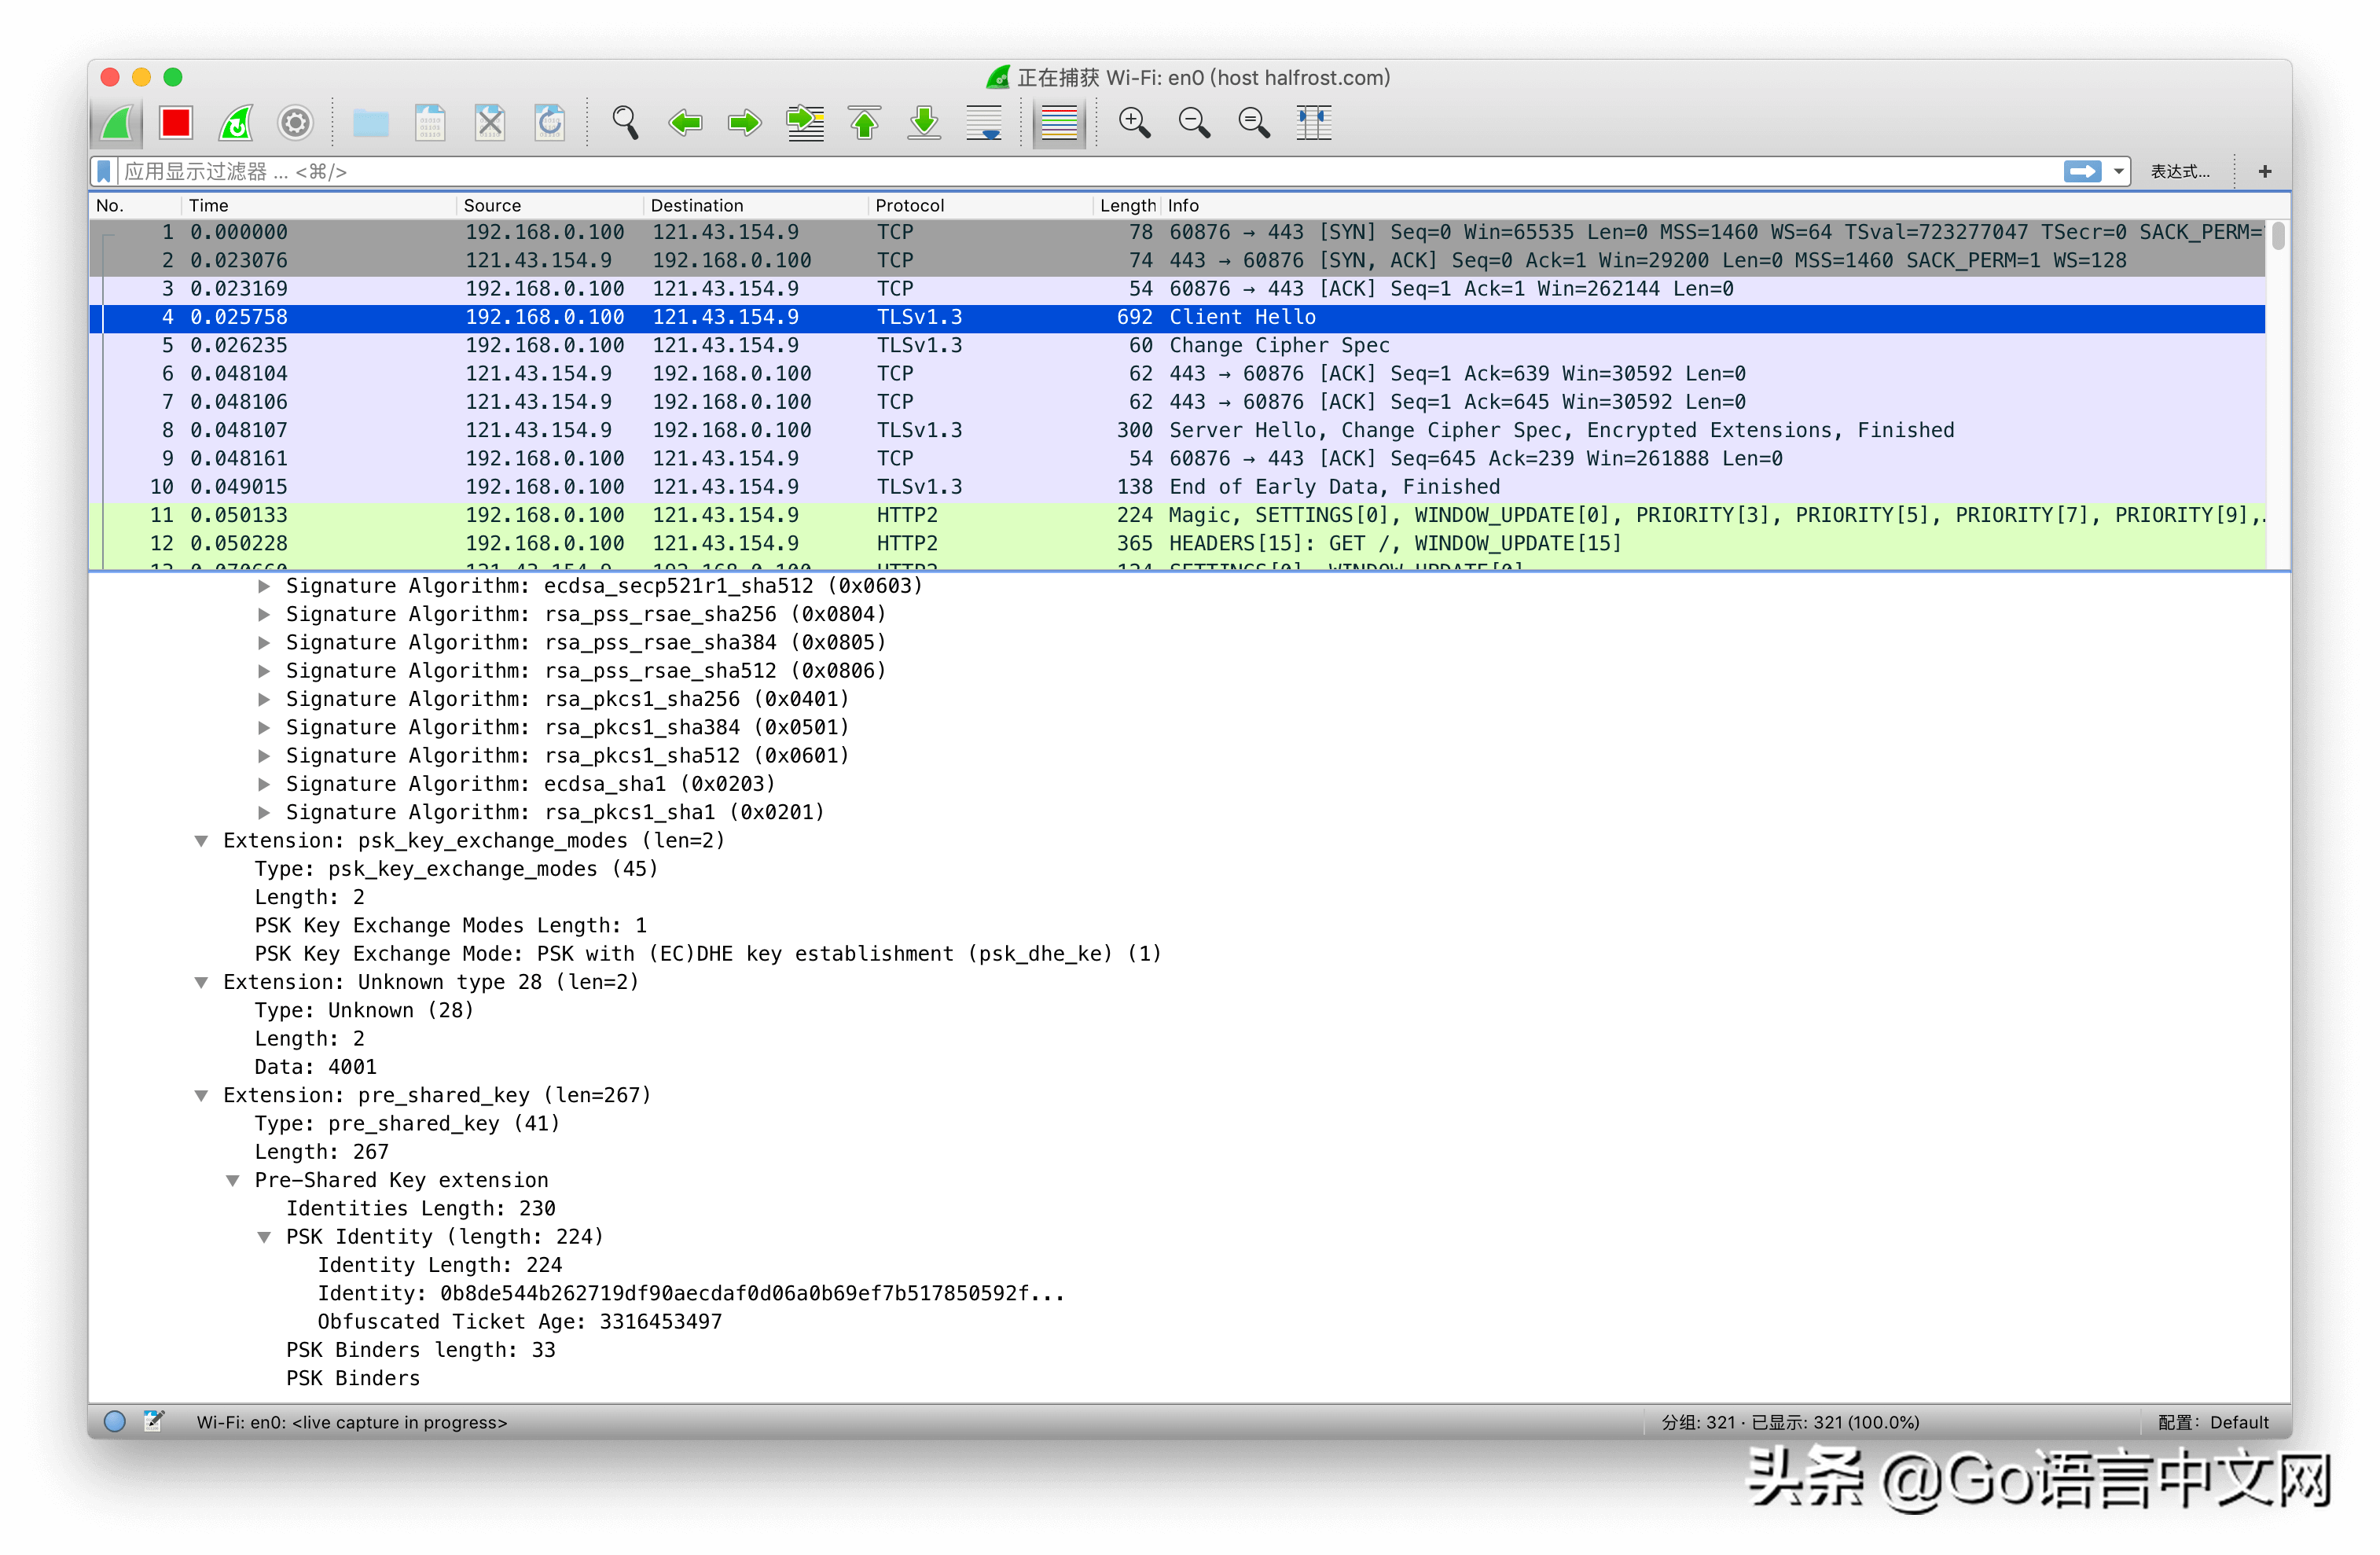Click the display filter input field
The image size is (2380, 1555).
click(1000, 172)
